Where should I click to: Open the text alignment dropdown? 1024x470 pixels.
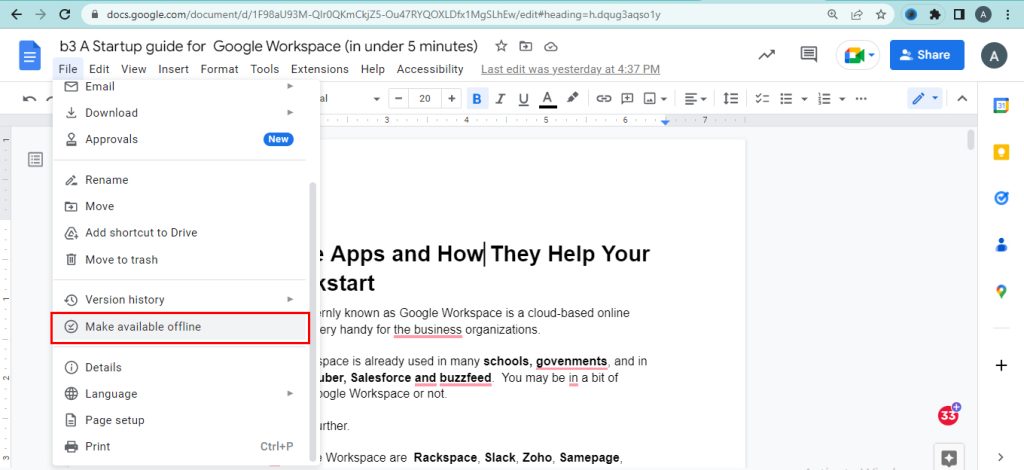[696, 99]
